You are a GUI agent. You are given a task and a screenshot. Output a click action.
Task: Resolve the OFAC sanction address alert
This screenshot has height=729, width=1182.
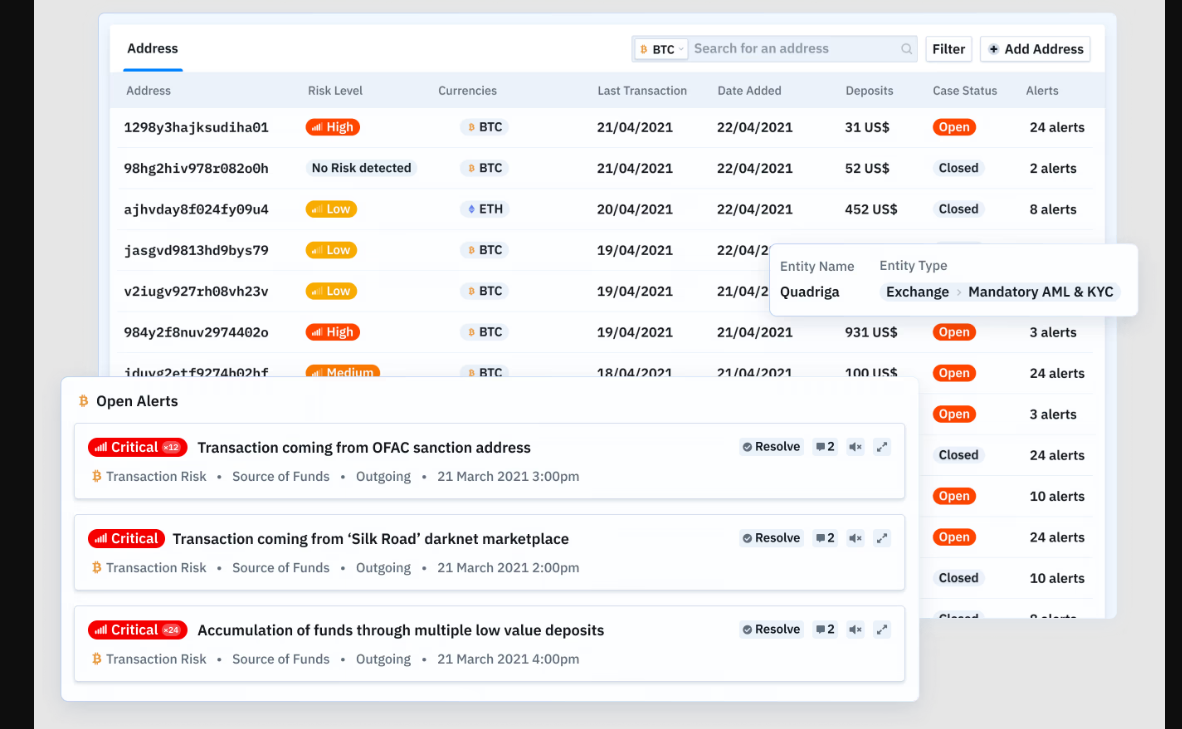coord(771,447)
